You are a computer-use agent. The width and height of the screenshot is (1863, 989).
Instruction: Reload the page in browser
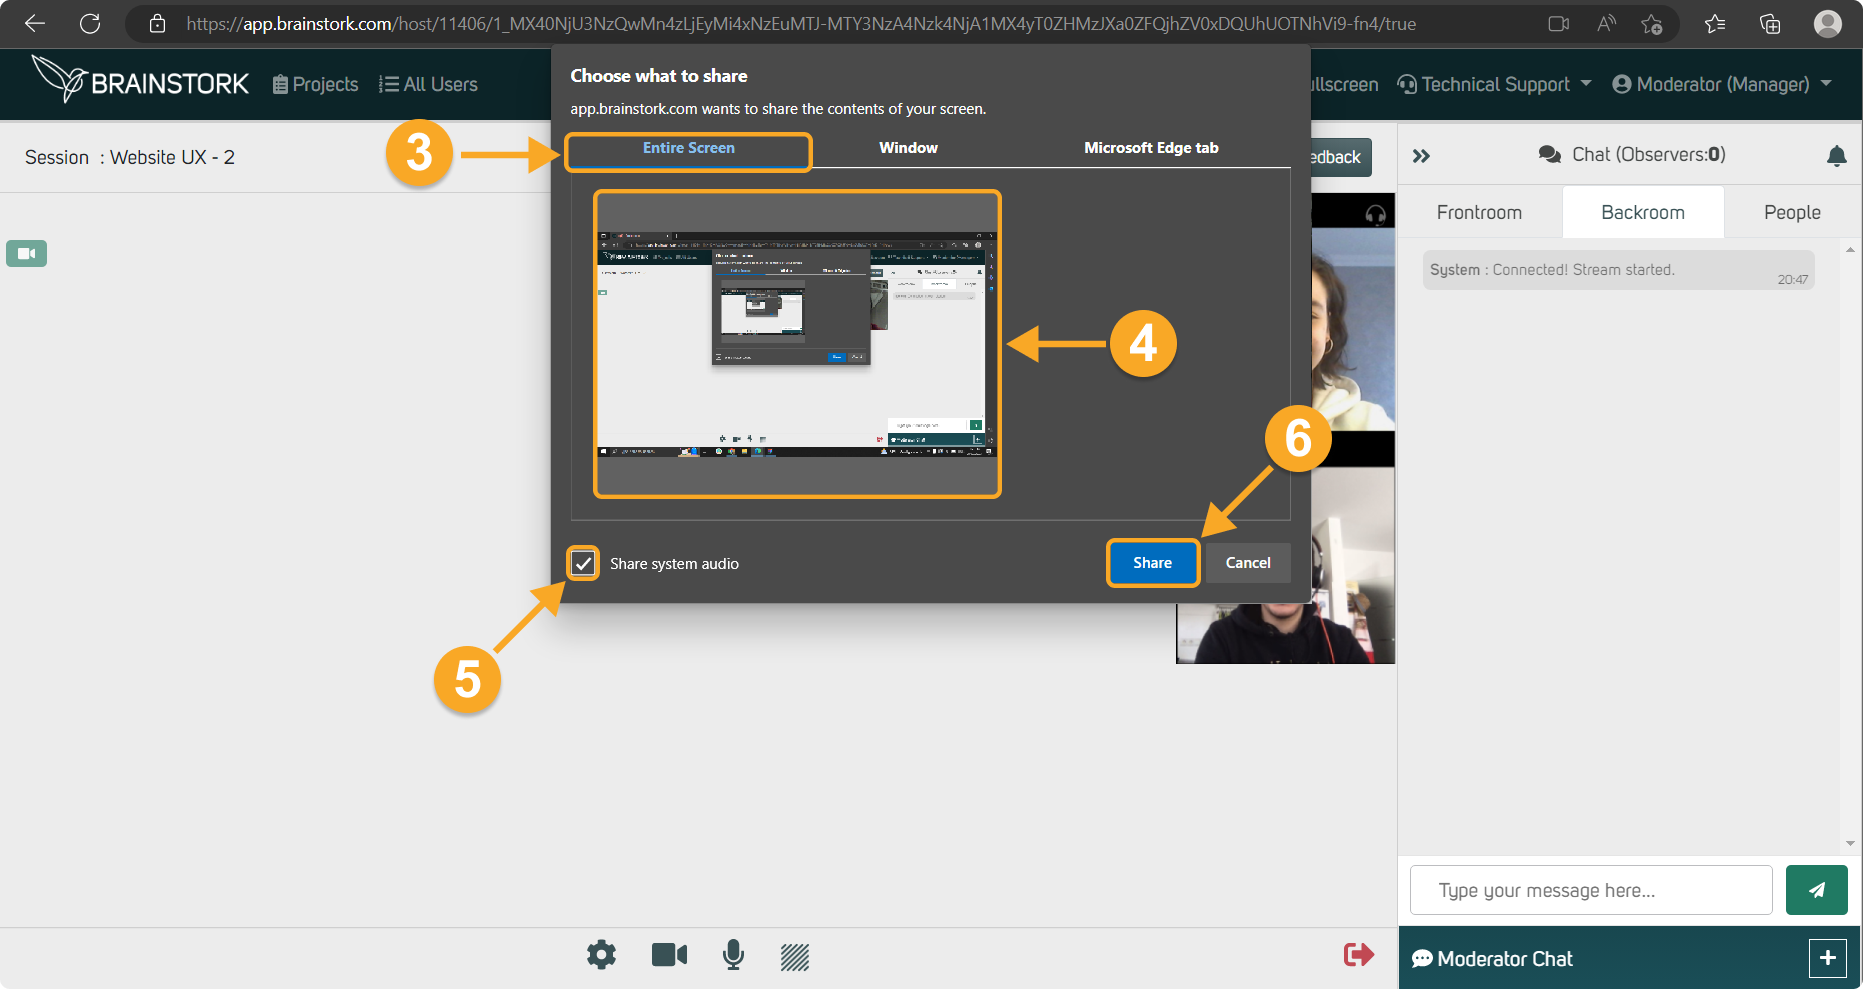click(90, 23)
